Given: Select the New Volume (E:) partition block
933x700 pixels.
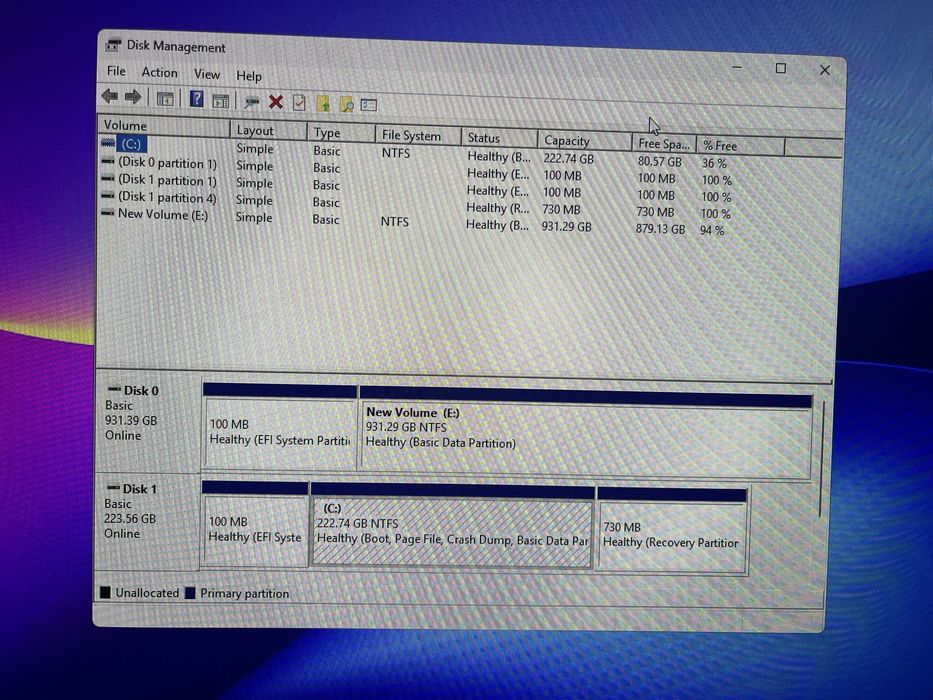Looking at the screenshot, I should pos(586,432).
